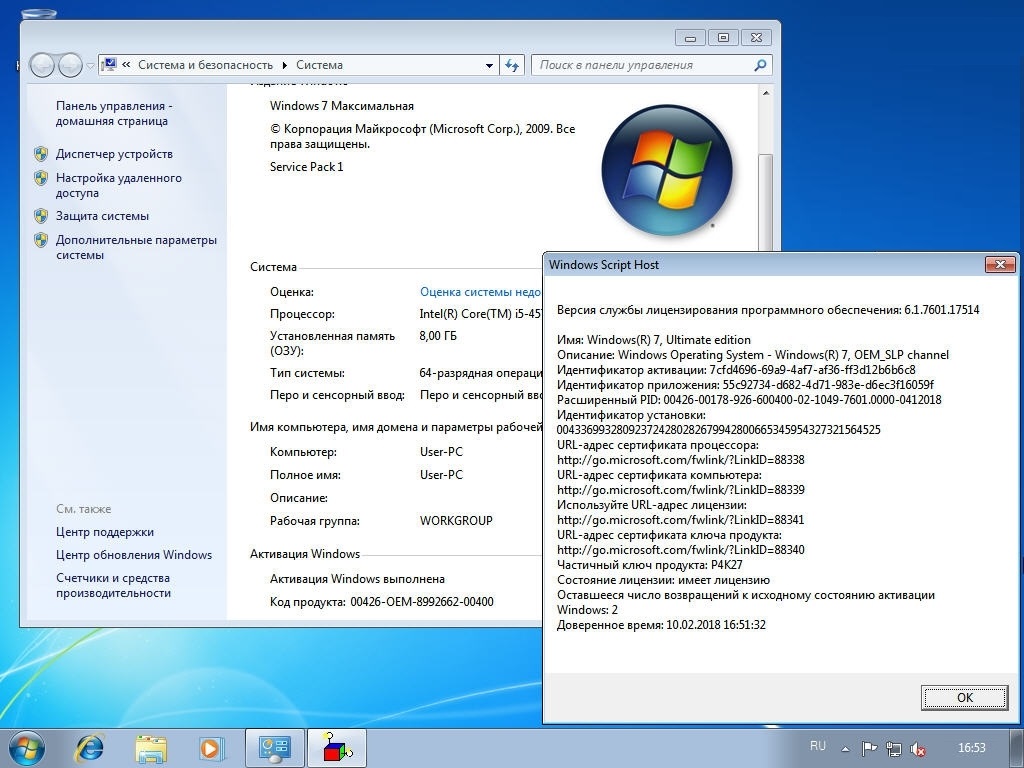Expand the address bar history dropdown
The image size is (1024, 768).
tap(489, 65)
